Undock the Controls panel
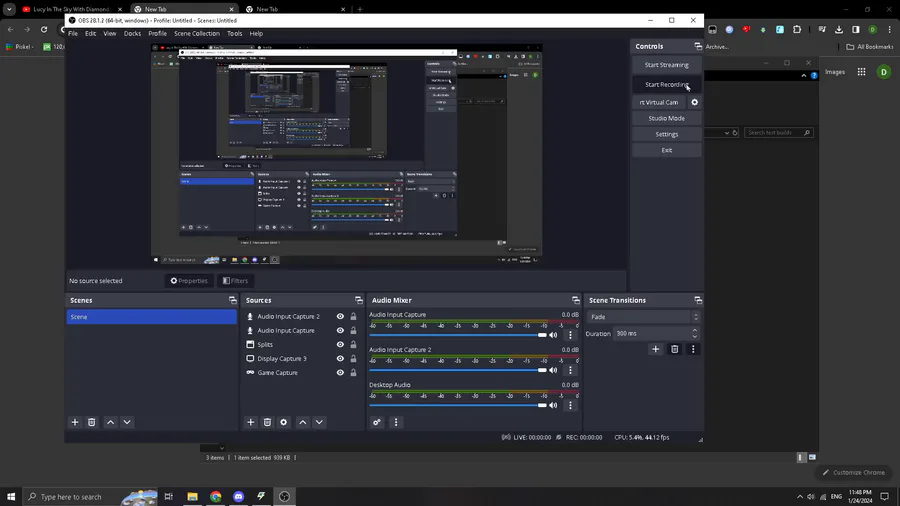 698,46
